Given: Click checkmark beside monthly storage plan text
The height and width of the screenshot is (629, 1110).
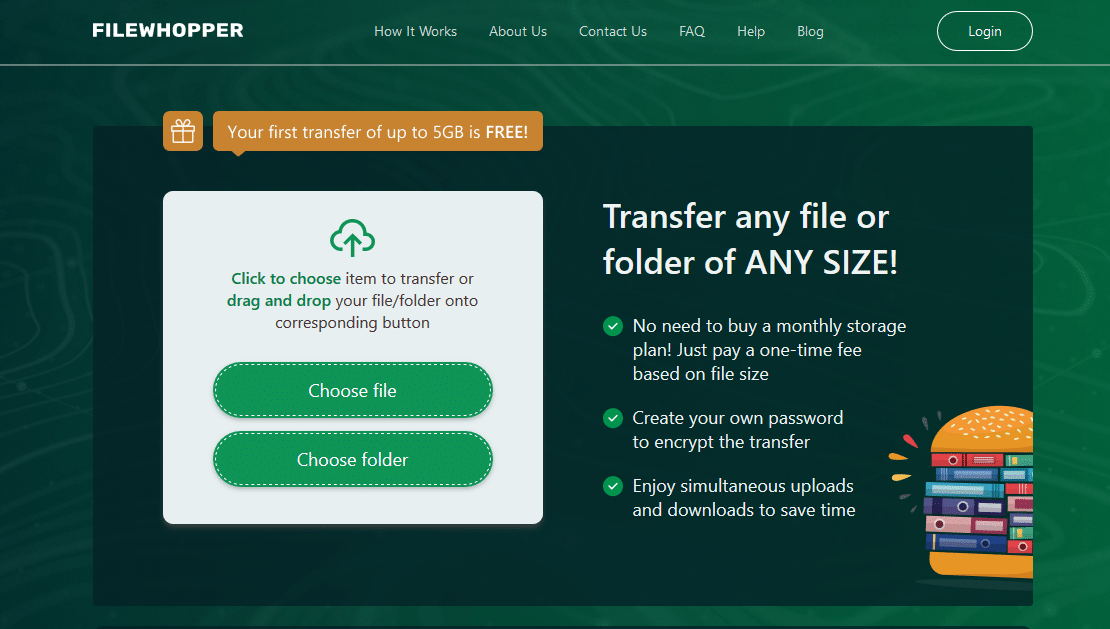Looking at the screenshot, I should coord(613,326).
